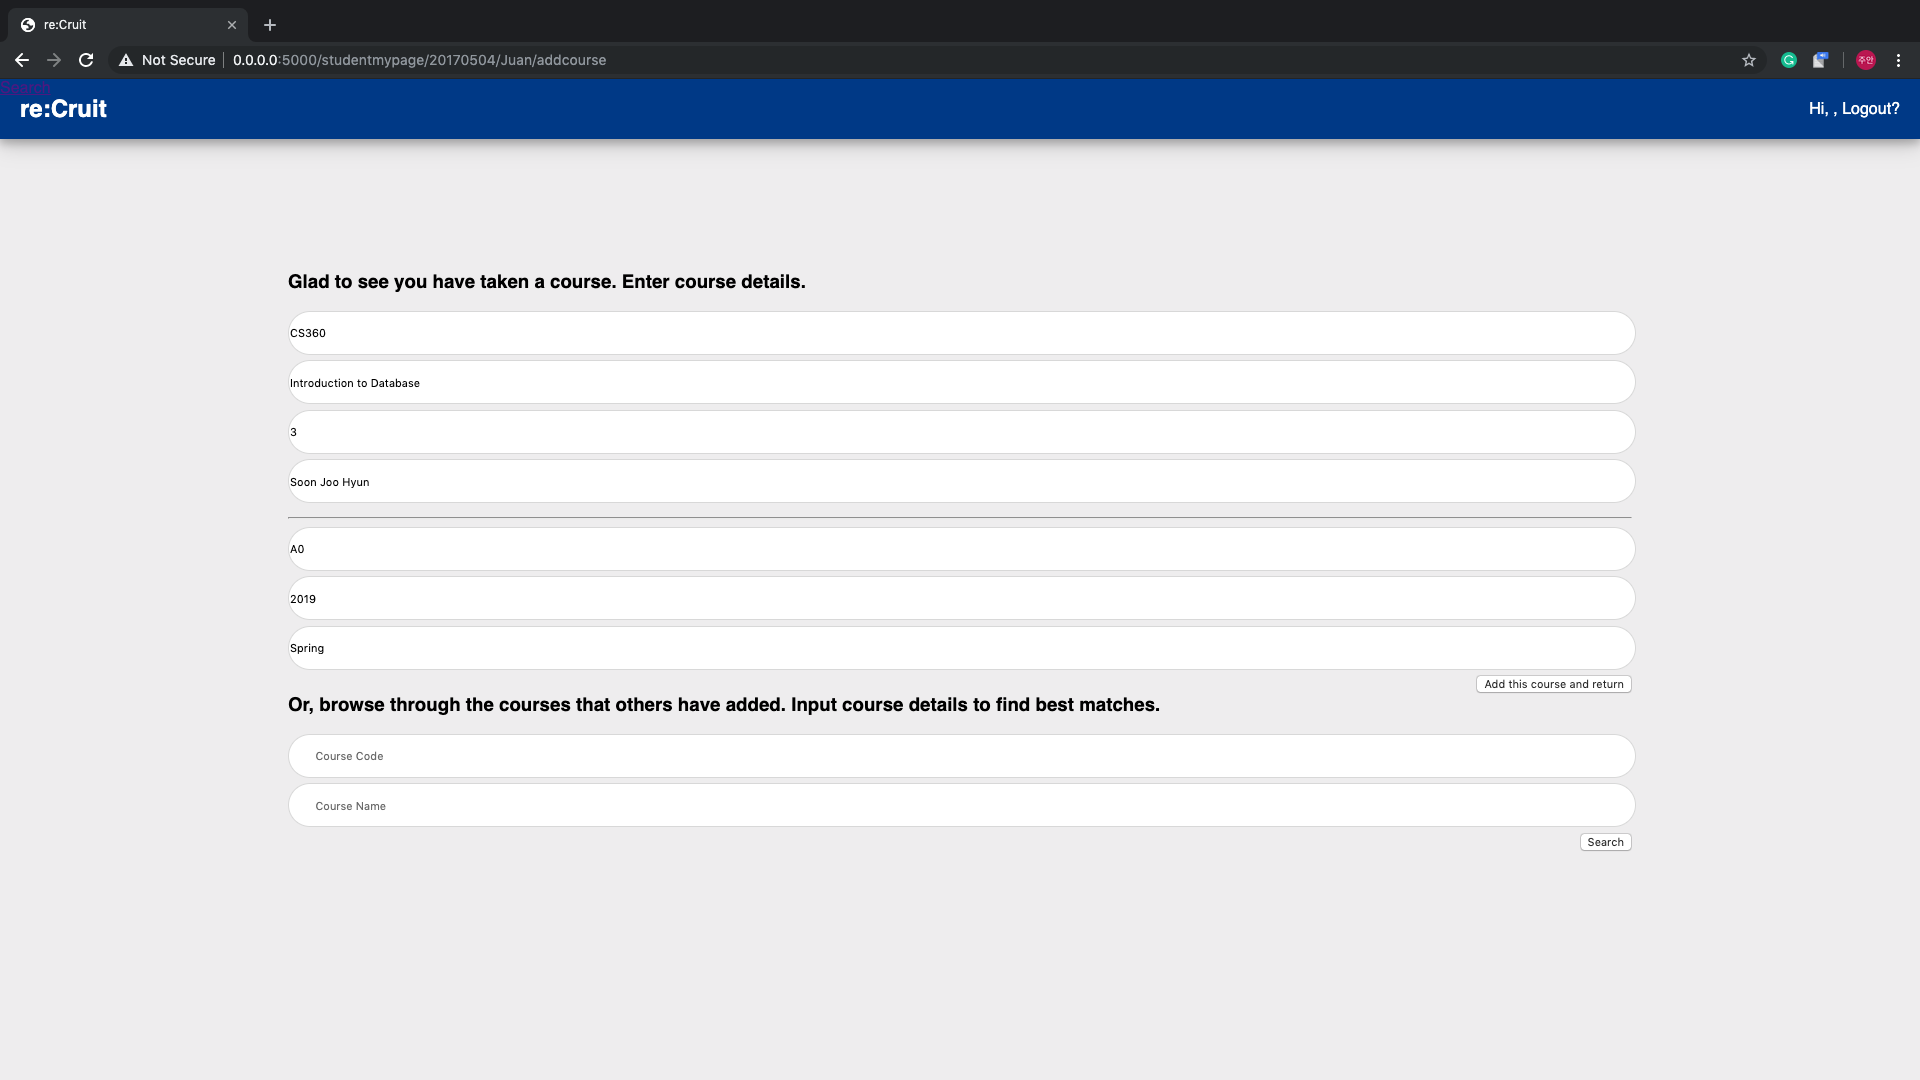Click the reload page icon

(x=86, y=60)
